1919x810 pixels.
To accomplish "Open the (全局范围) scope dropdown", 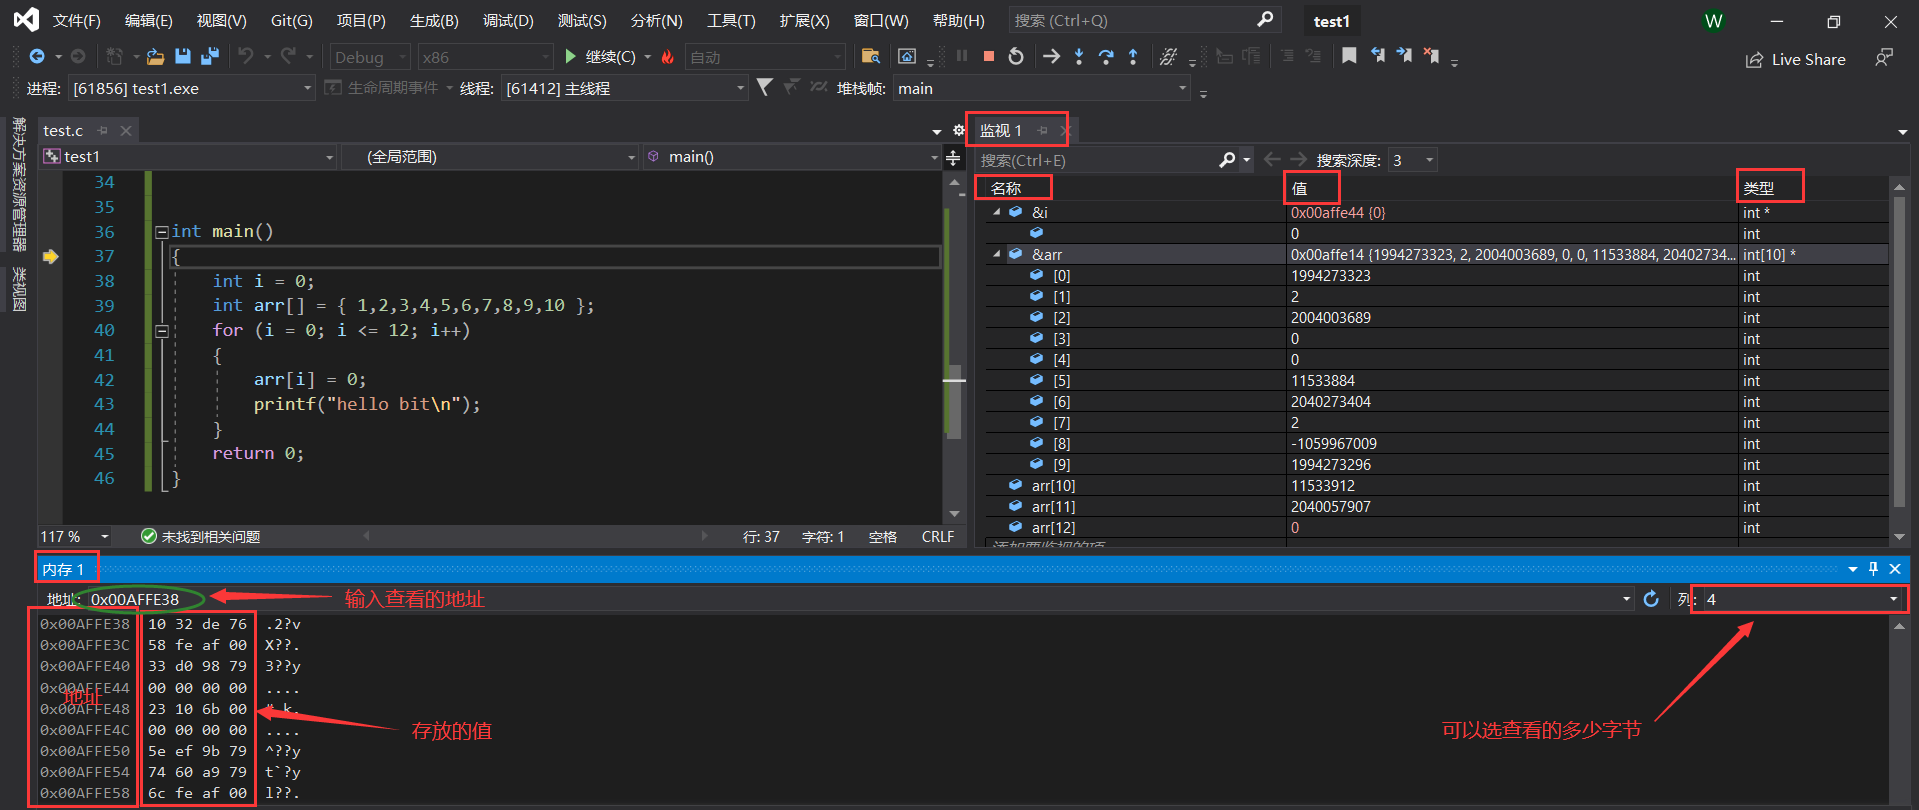I will [489, 157].
